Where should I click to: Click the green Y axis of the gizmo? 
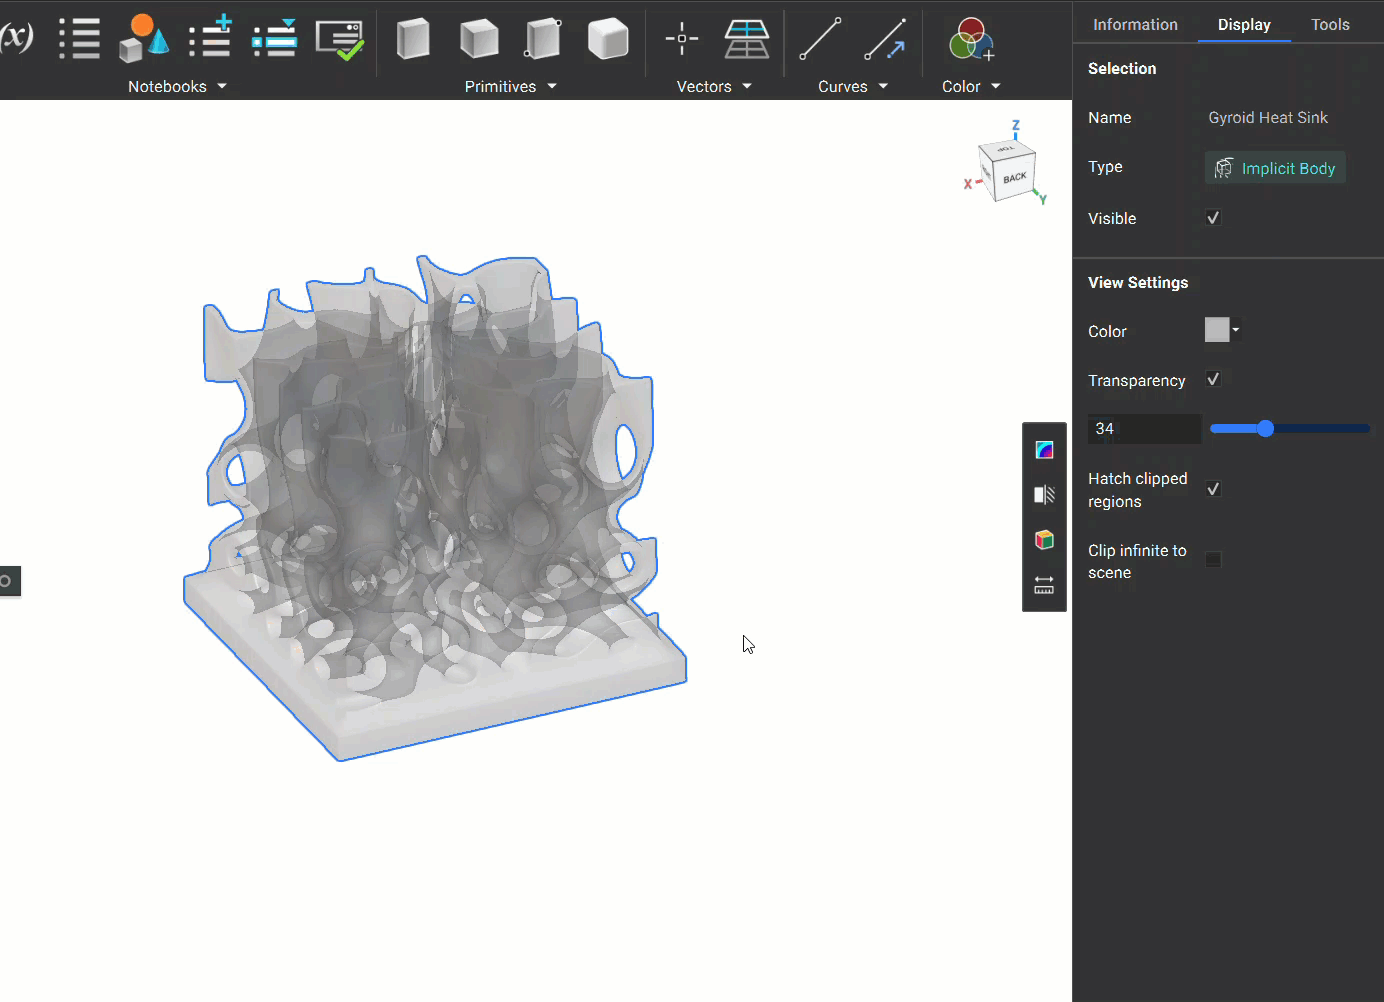[x=1041, y=196]
